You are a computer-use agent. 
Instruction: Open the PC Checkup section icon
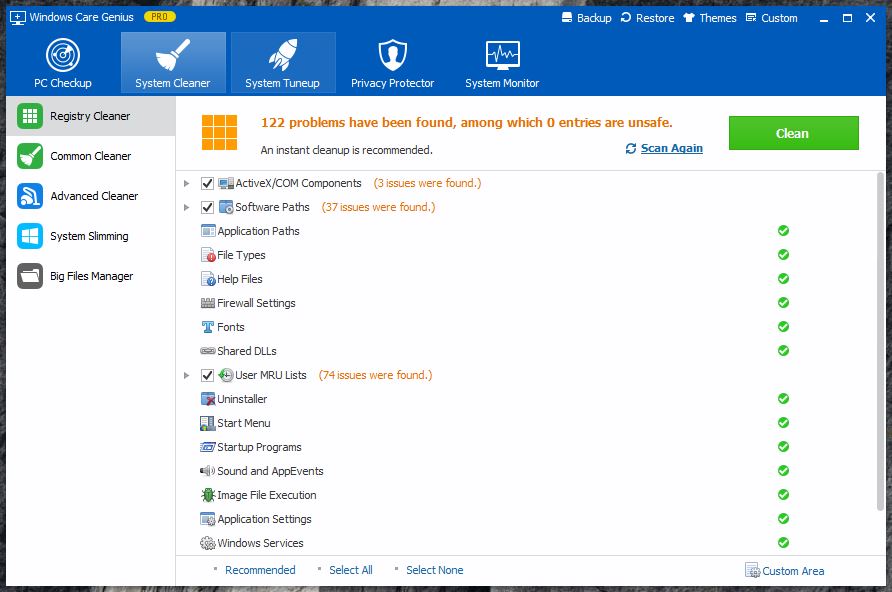[63, 55]
